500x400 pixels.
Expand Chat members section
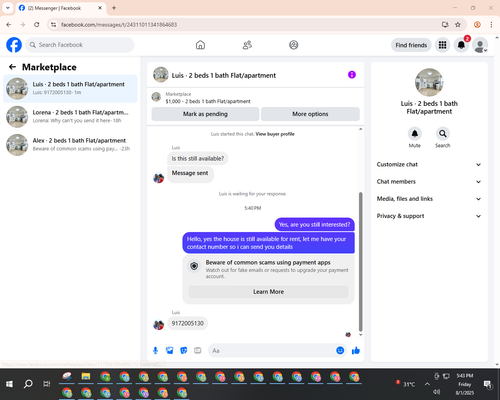click(x=429, y=182)
